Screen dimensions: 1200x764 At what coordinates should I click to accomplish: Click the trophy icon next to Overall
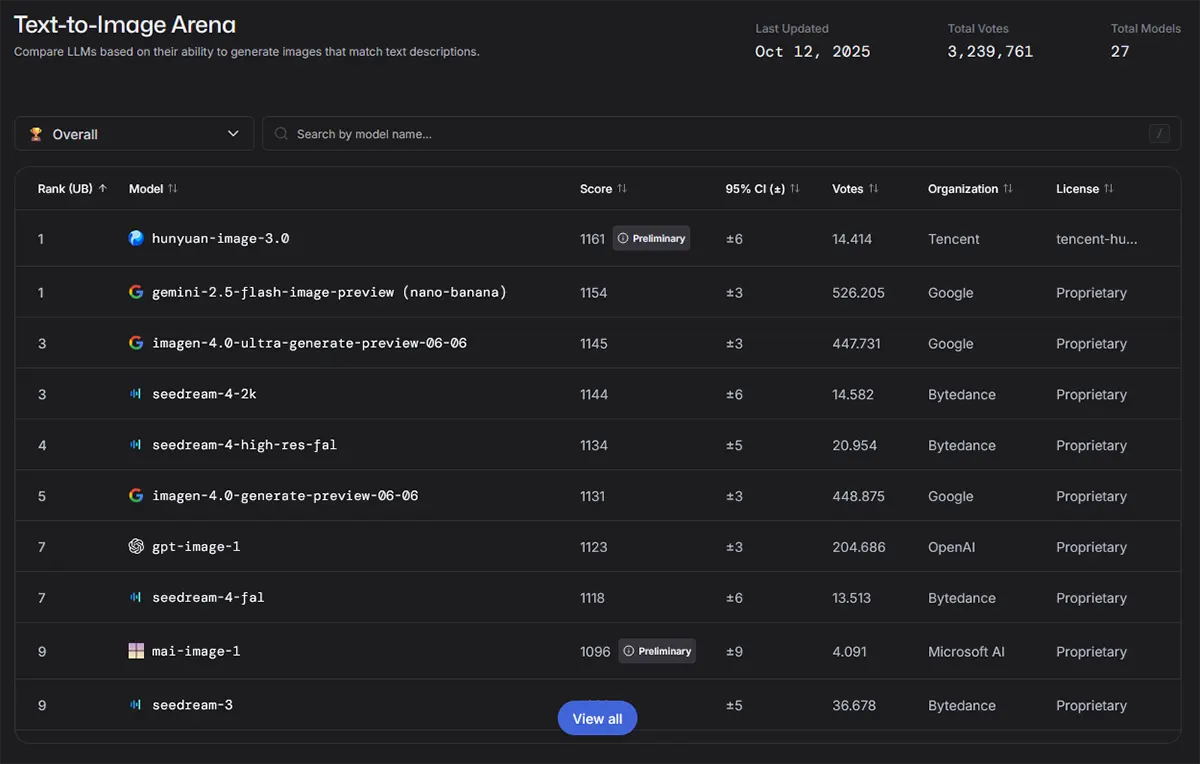click(x=36, y=134)
